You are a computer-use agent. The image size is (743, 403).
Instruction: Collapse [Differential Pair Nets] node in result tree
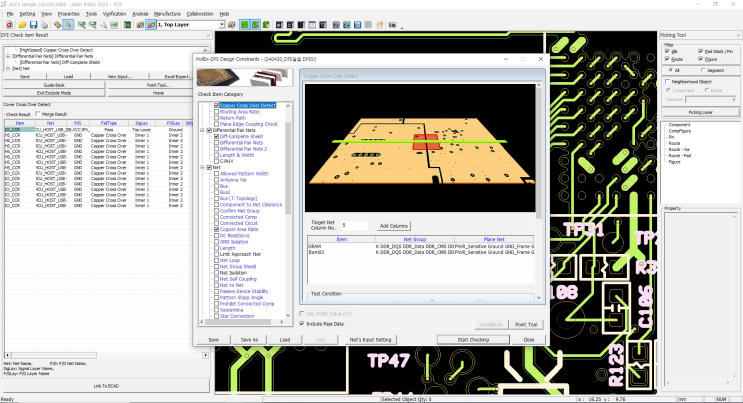click(8, 56)
